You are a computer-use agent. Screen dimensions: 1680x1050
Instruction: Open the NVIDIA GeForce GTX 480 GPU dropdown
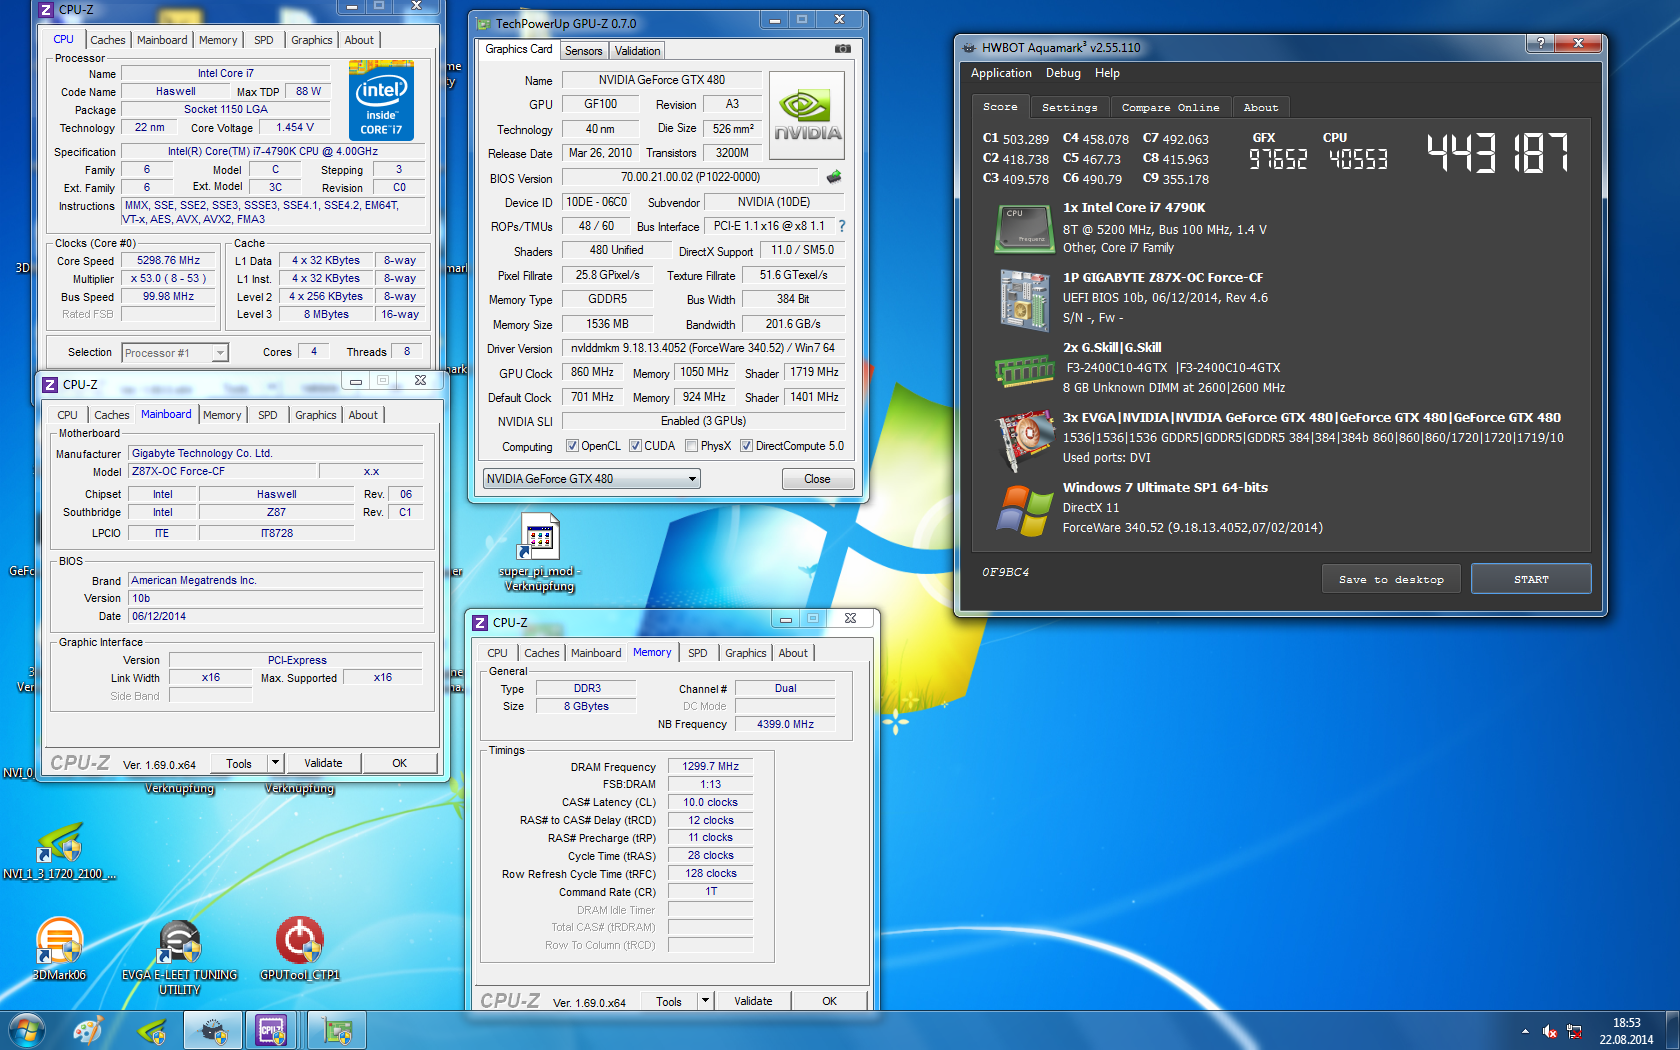591,479
